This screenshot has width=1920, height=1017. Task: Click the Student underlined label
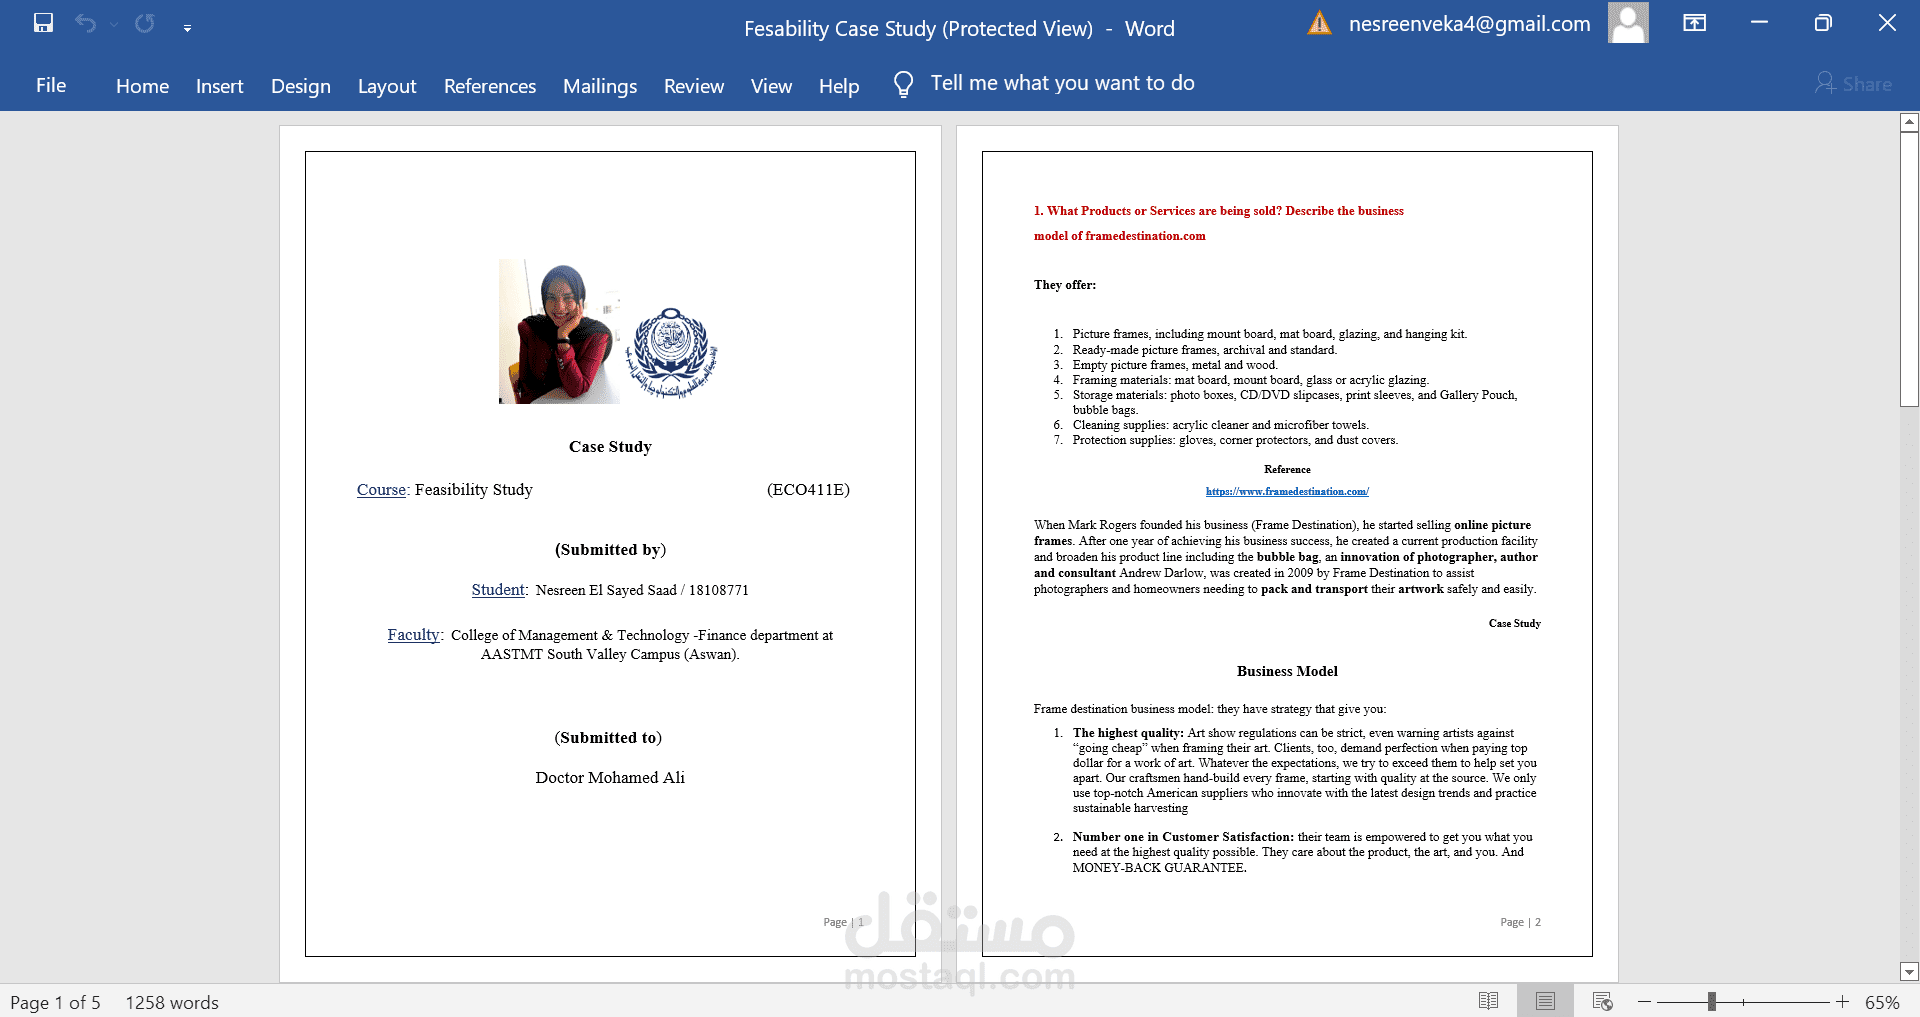(x=498, y=590)
